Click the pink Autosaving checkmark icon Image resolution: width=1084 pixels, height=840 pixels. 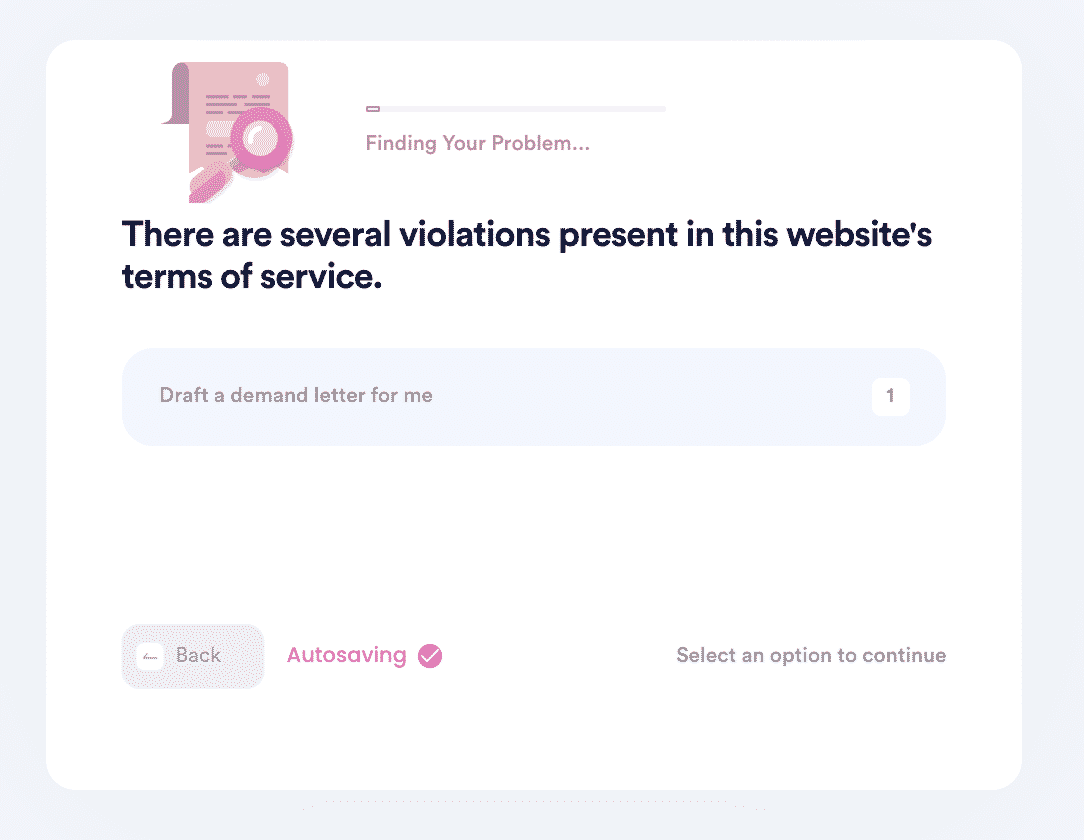430,655
